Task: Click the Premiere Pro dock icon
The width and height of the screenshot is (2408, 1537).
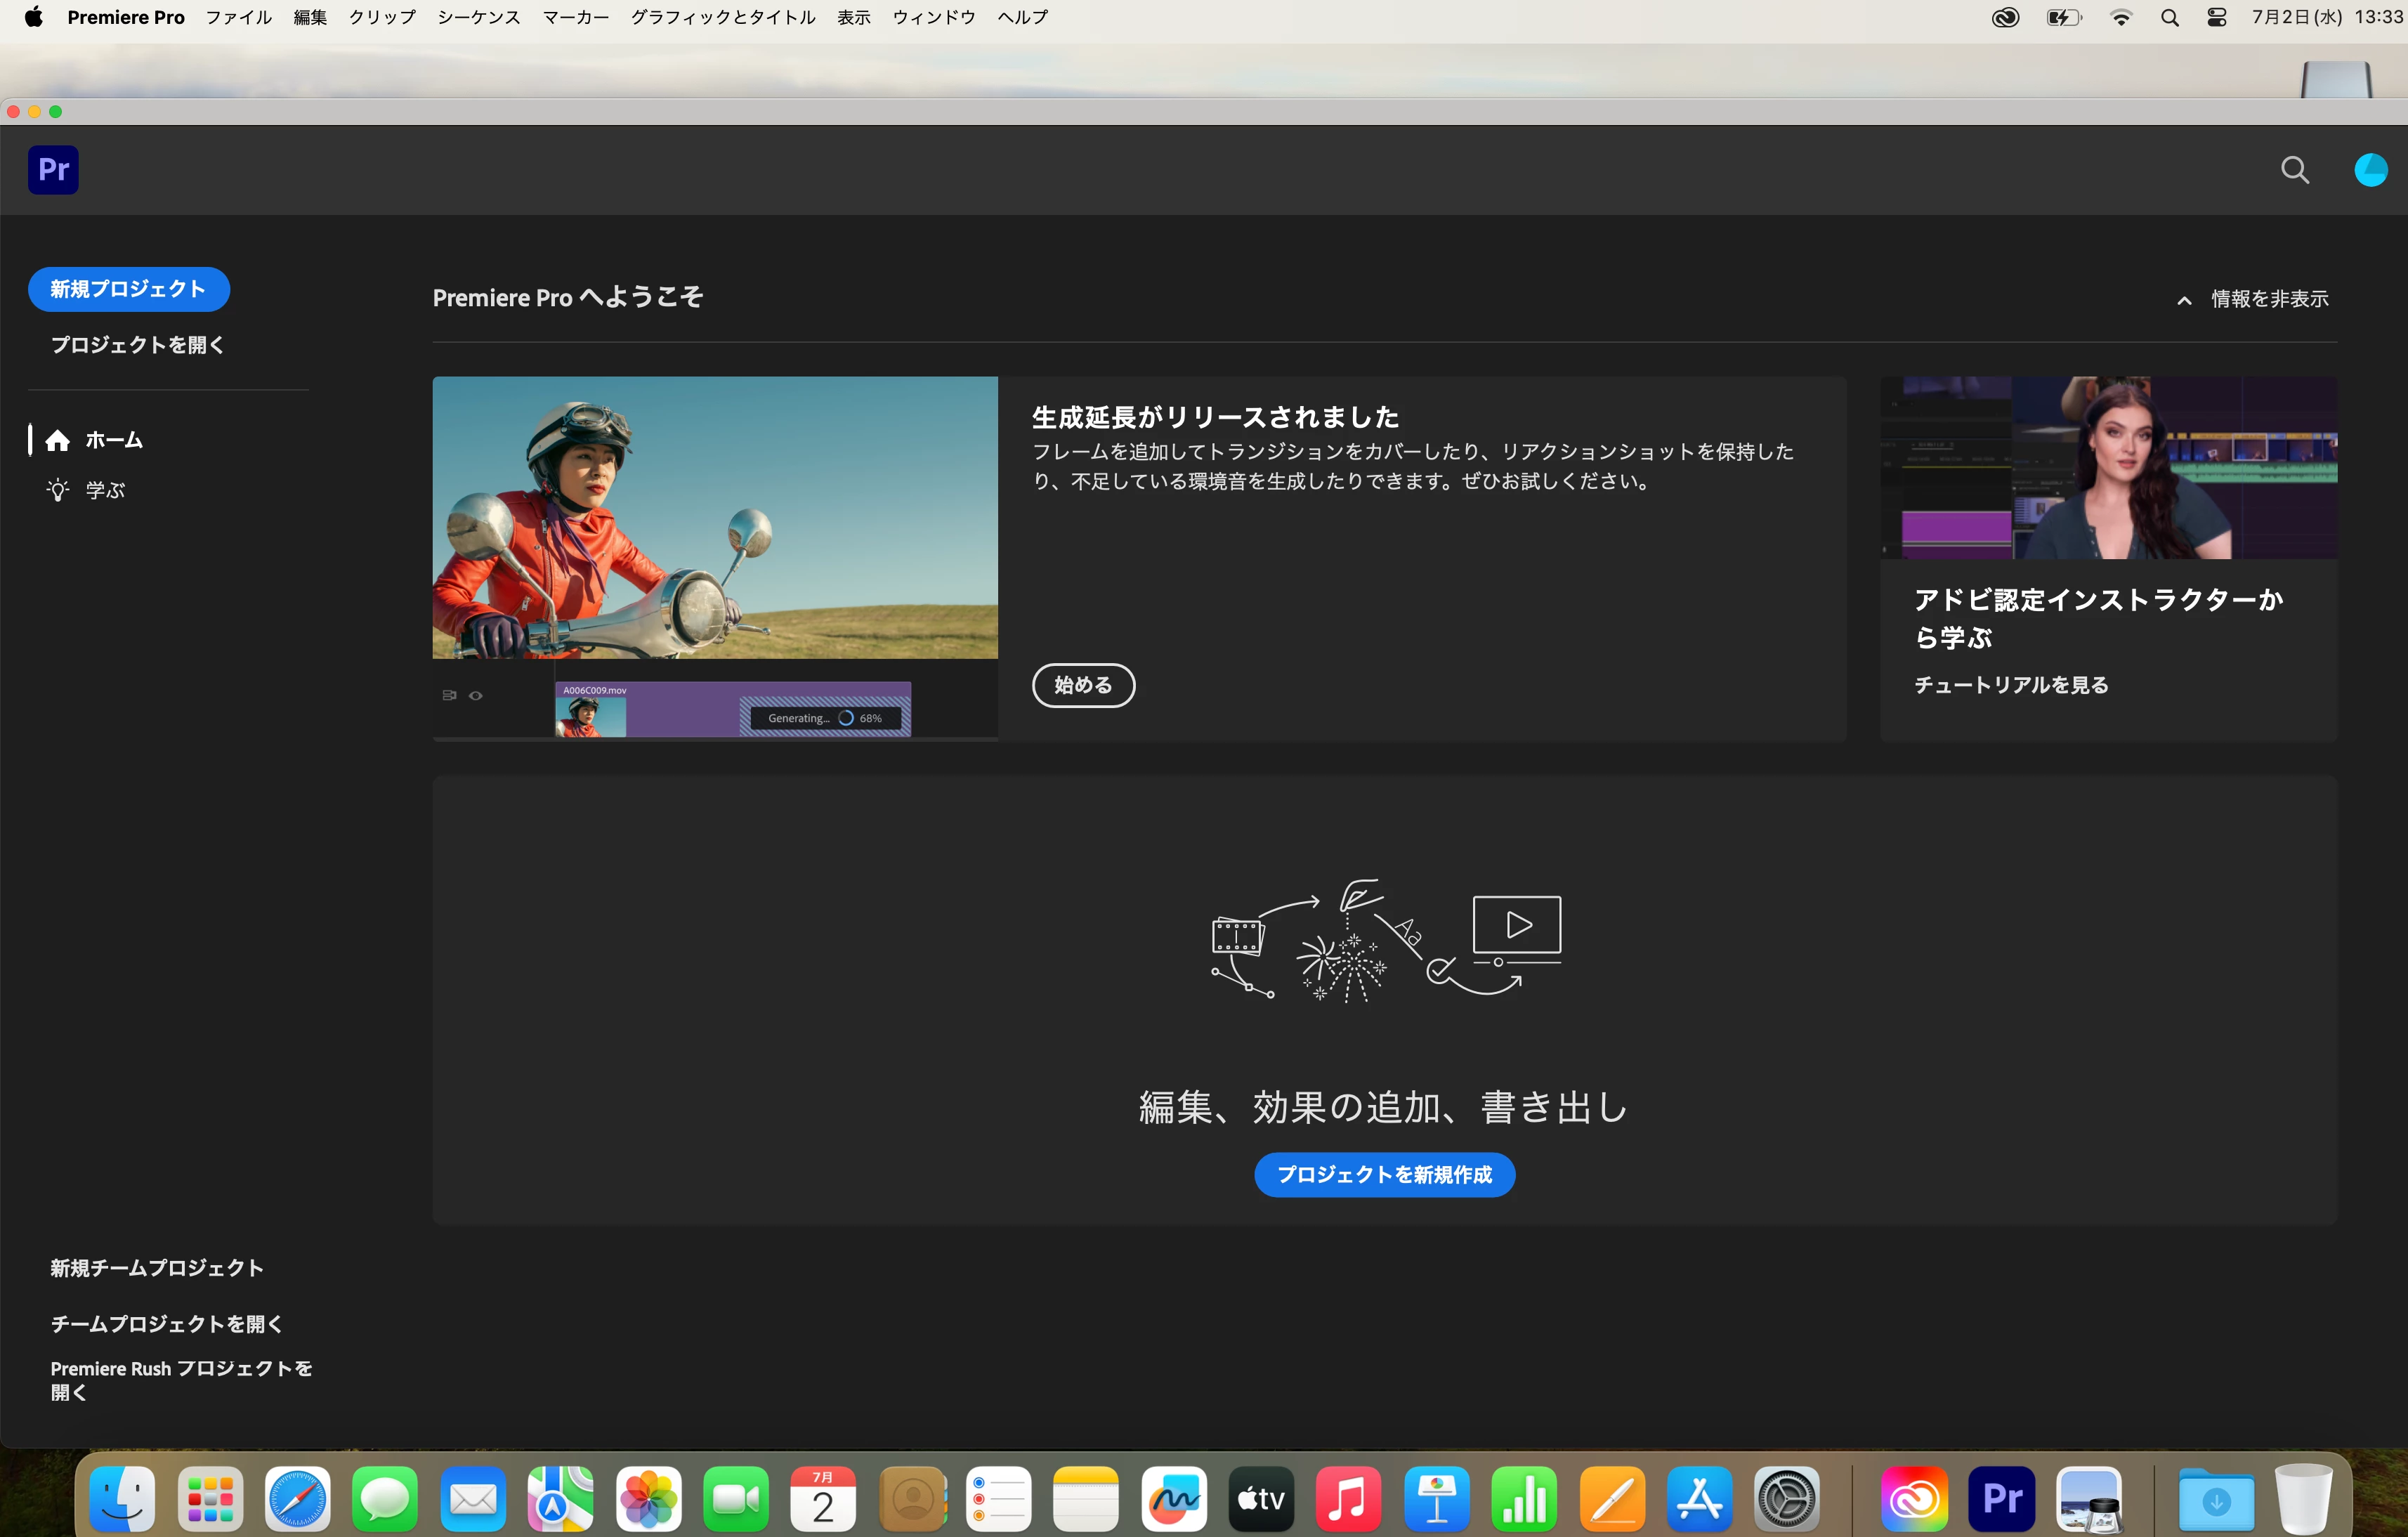Action: pos(2001,1498)
